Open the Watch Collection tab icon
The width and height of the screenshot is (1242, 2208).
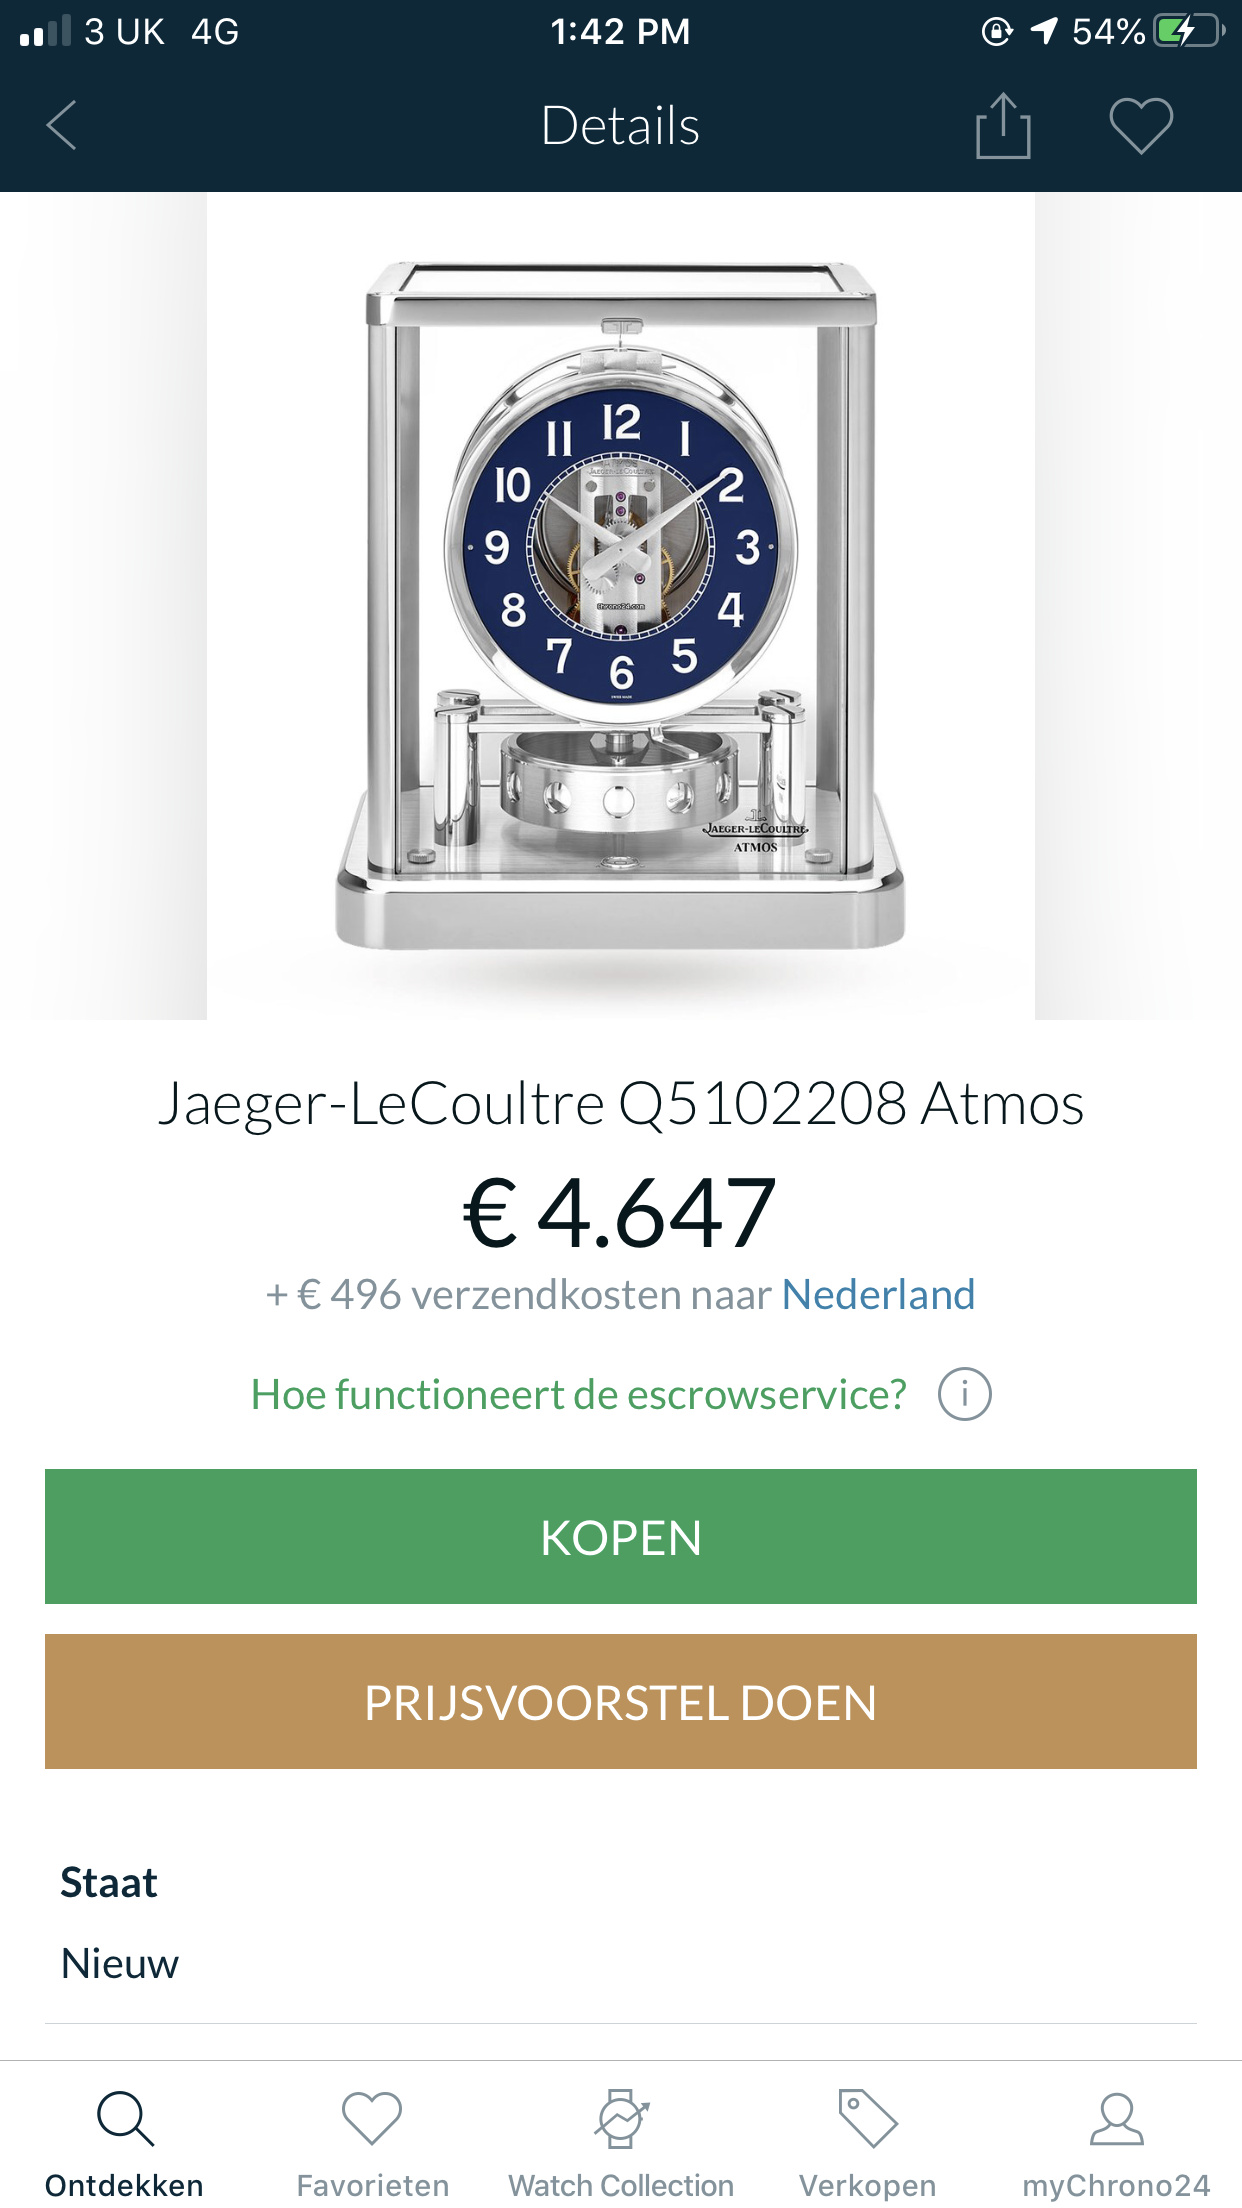click(621, 2118)
